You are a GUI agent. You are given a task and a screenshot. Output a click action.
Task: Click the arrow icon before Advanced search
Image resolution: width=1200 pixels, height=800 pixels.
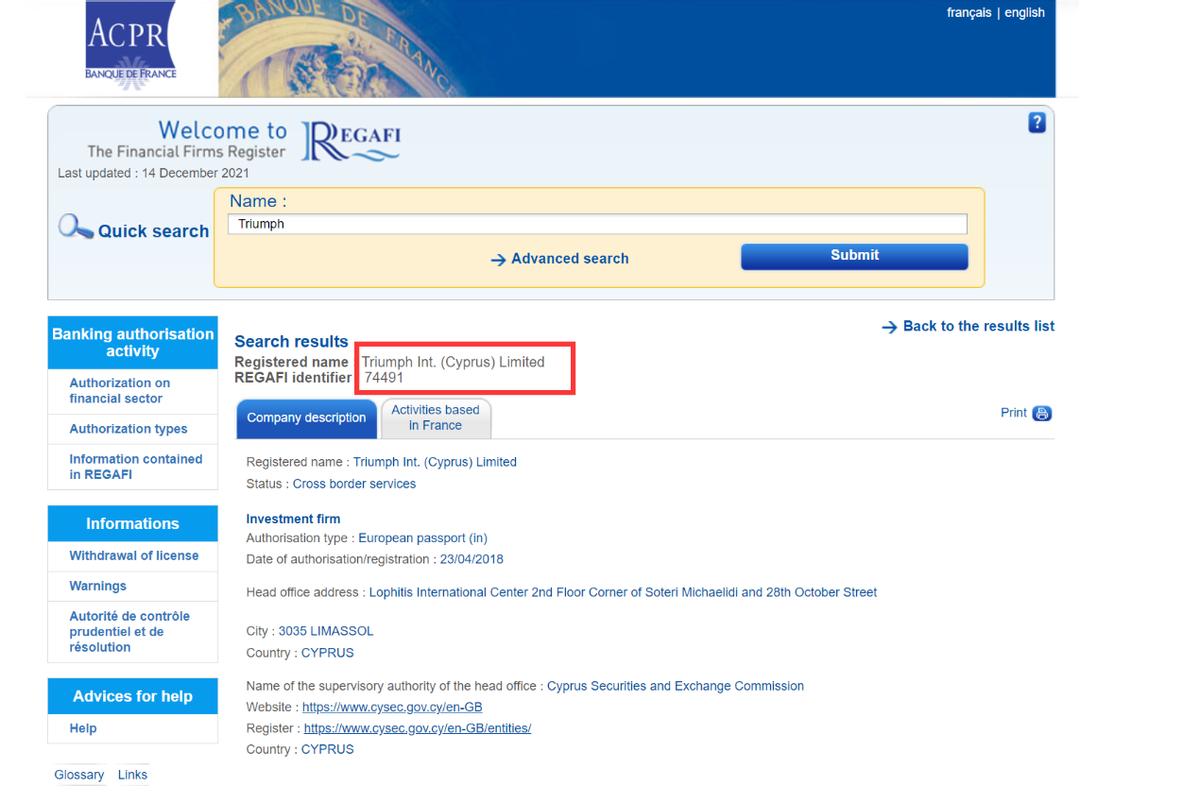[x=498, y=260]
